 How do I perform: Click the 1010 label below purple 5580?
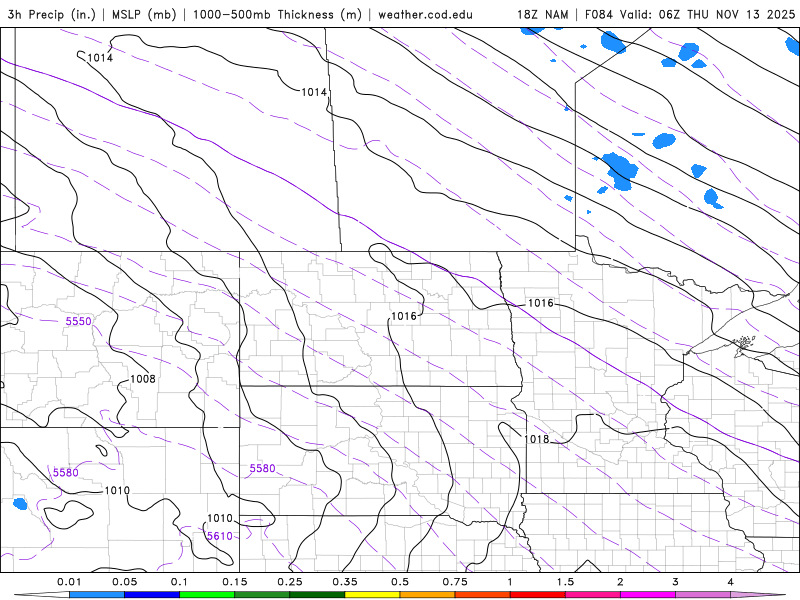pos(117,490)
